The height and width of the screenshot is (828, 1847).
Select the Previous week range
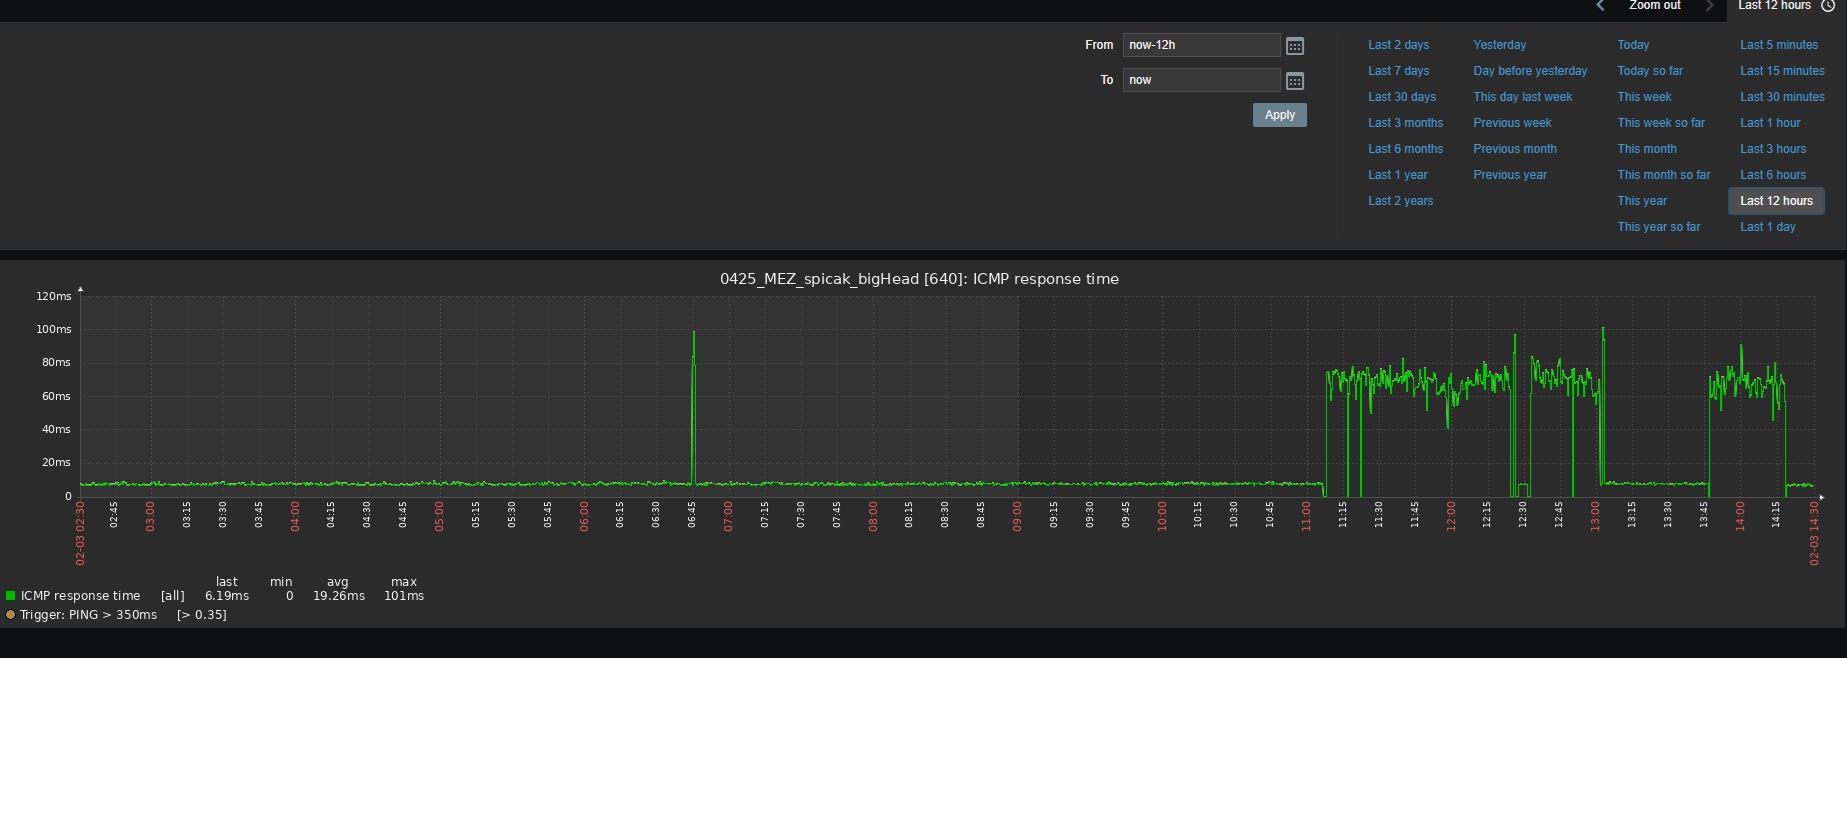(1512, 123)
